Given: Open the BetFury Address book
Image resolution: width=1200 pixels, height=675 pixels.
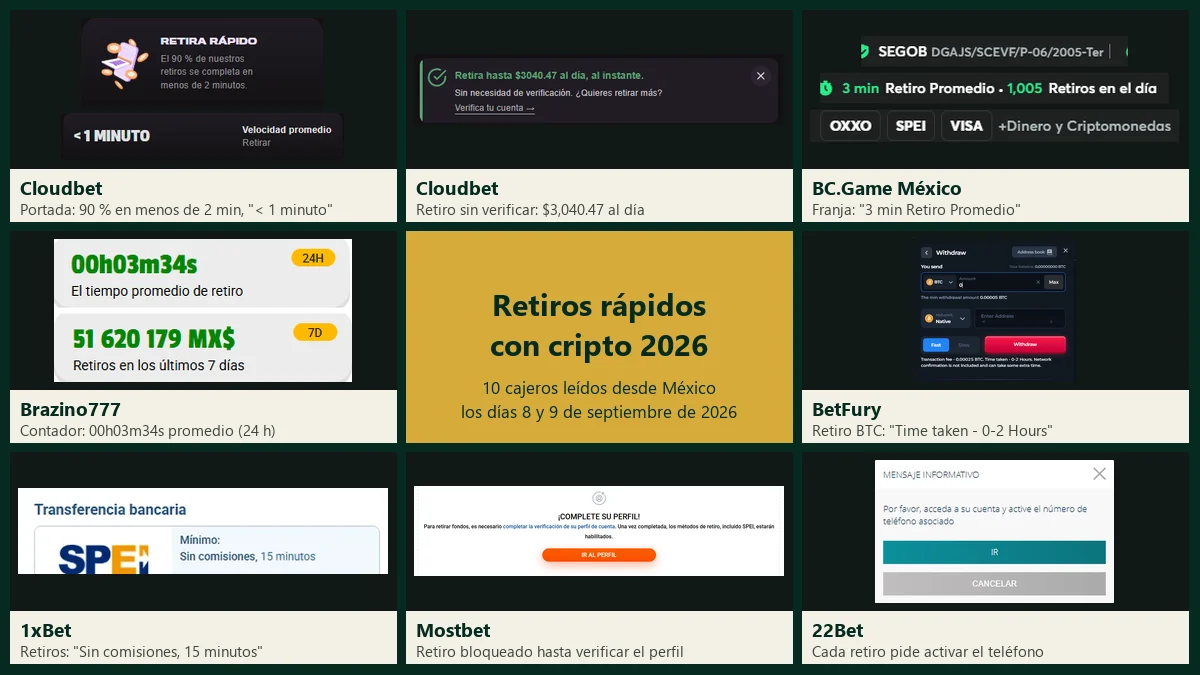Looking at the screenshot, I should point(1034,252).
